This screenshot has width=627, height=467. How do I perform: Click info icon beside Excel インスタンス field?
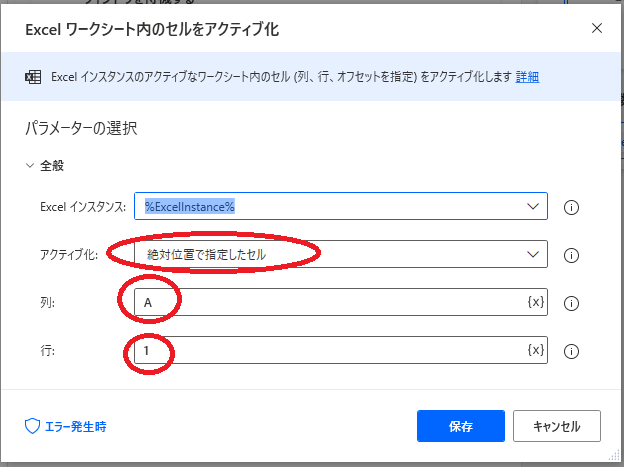coord(572,207)
